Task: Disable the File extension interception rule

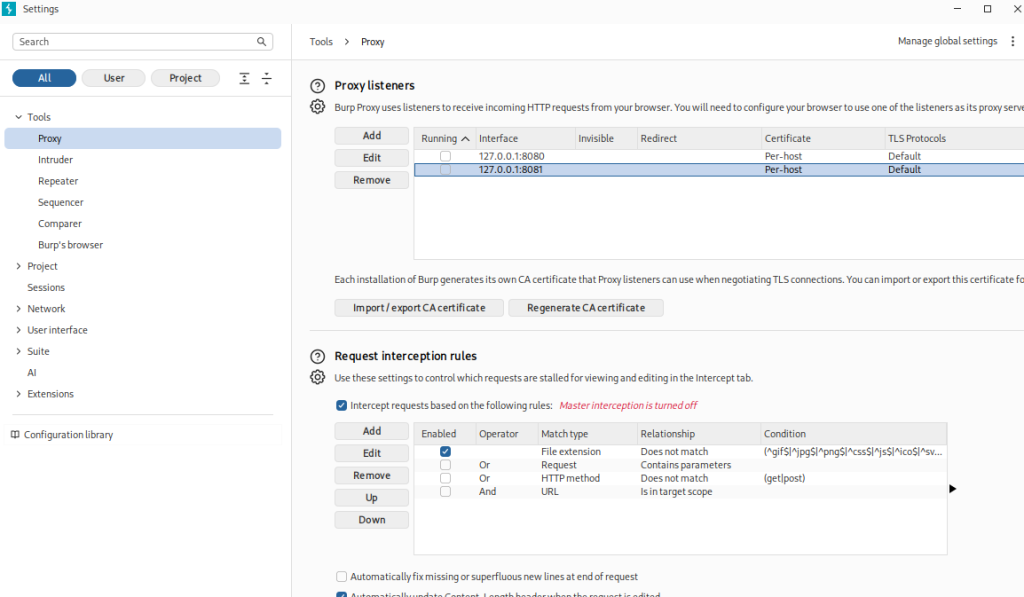Action: pos(445,451)
